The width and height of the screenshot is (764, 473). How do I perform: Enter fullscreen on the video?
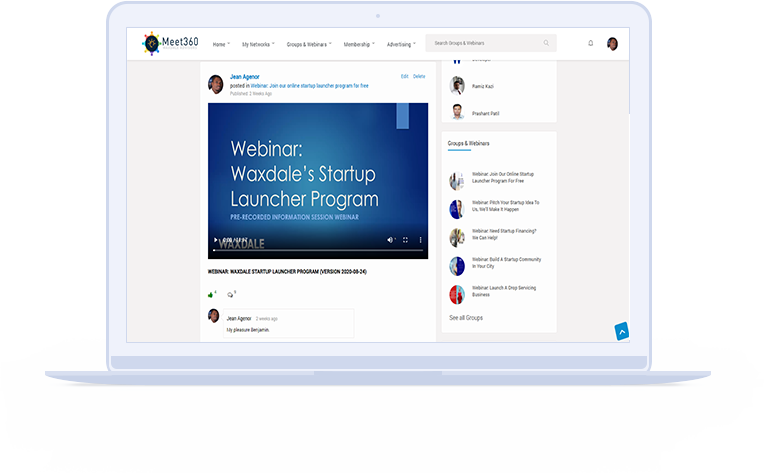coord(405,240)
